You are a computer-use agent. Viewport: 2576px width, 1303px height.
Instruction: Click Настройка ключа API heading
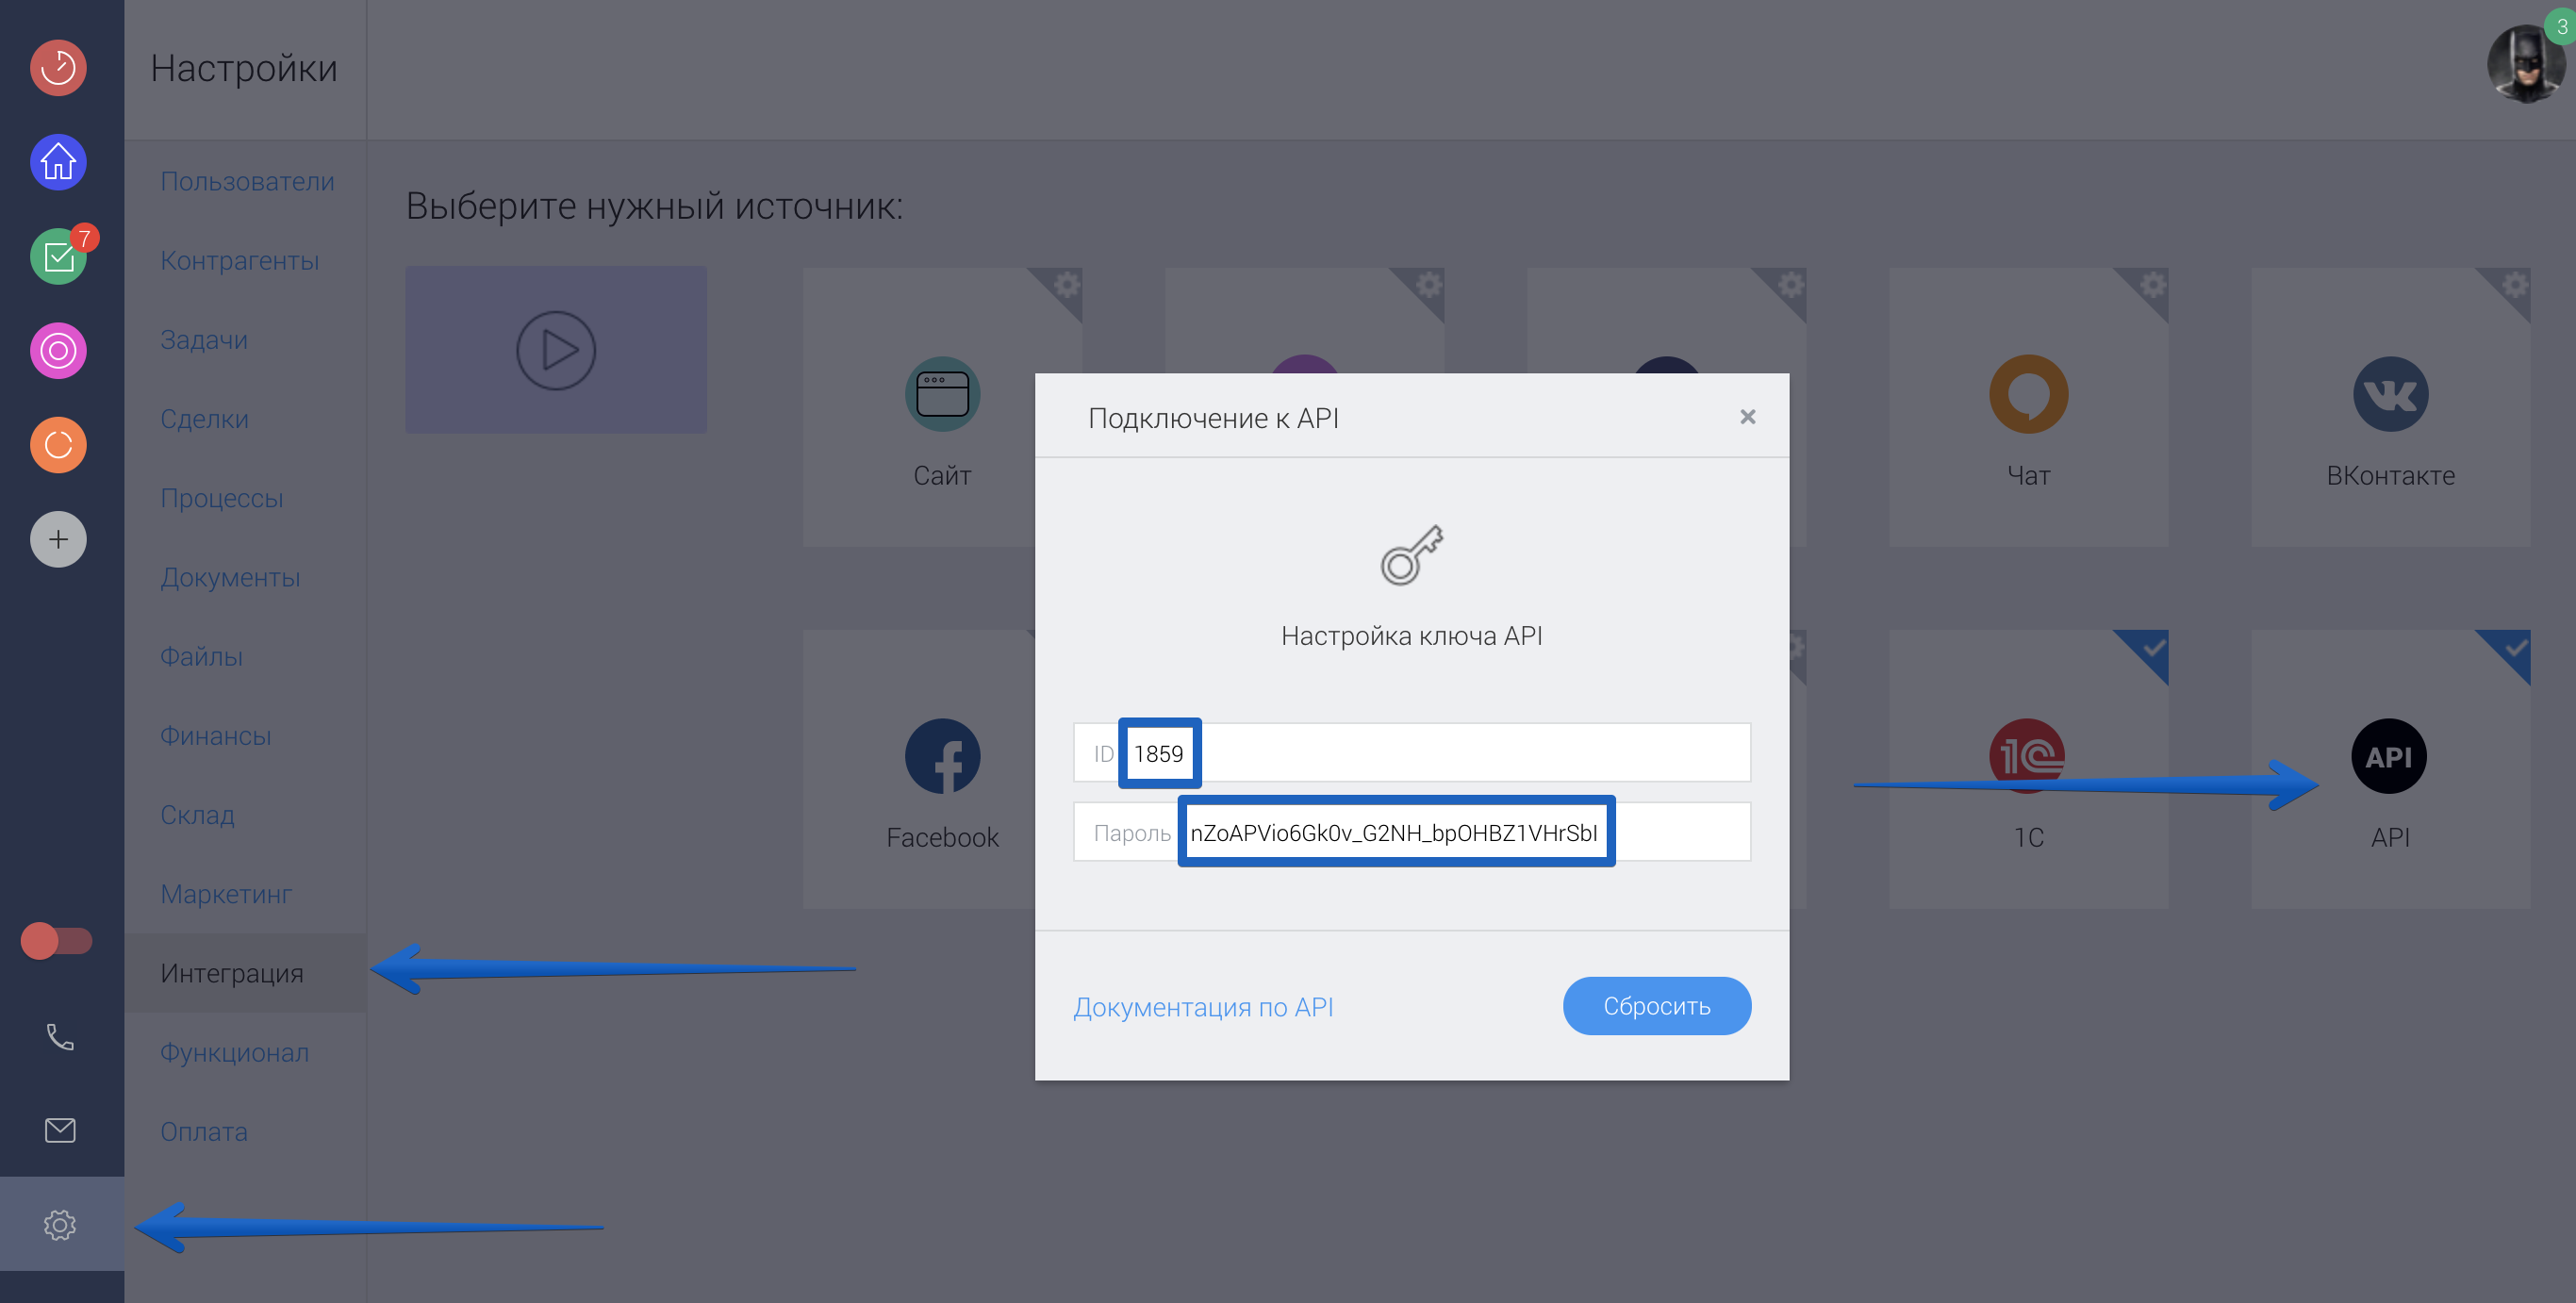click(1411, 636)
